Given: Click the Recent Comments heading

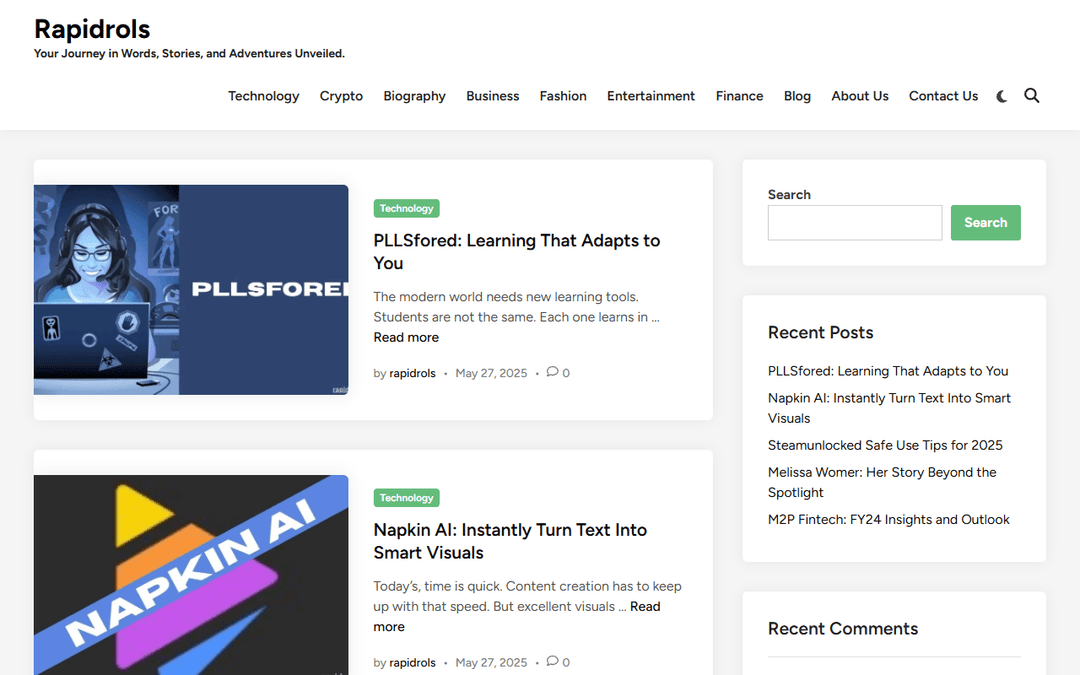Looking at the screenshot, I should pyautogui.click(x=843, y=628).
